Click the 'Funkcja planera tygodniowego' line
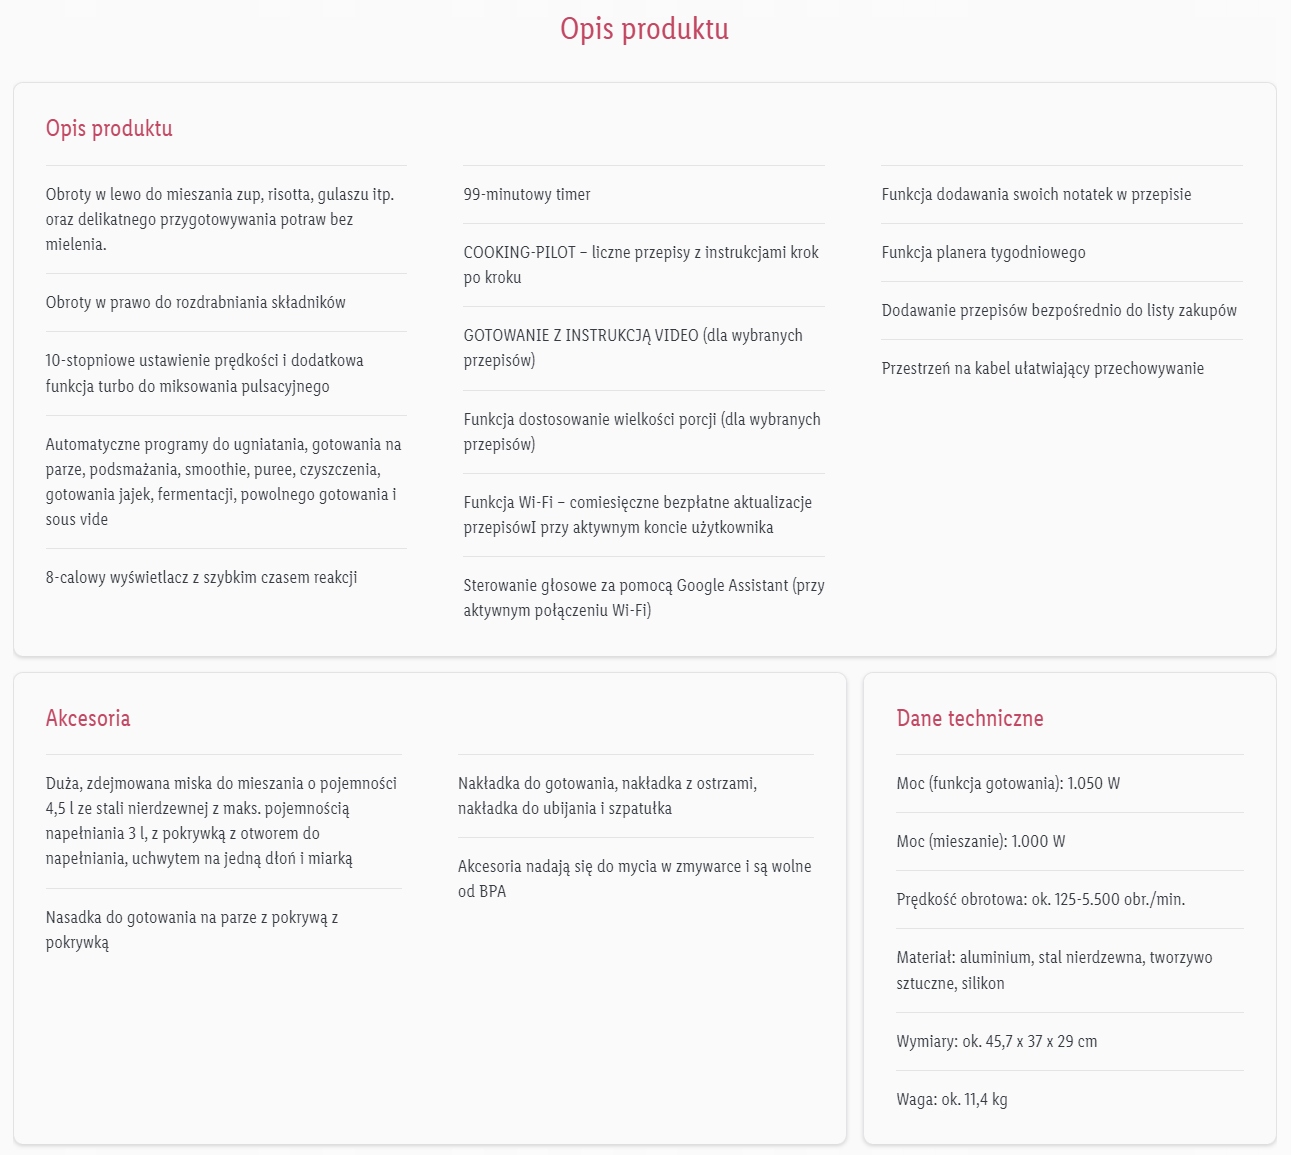1291x1155 pixels. (983, 252)
